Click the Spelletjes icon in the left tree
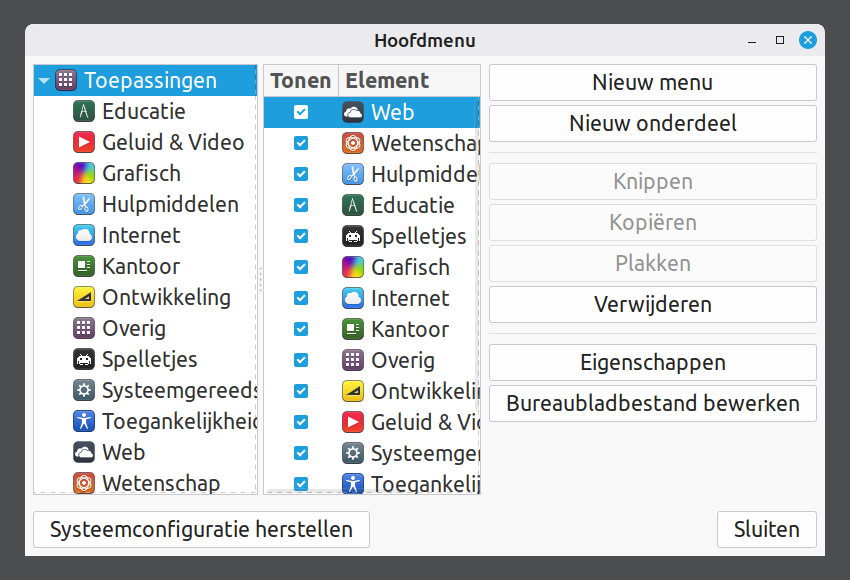The width and height of the screenshot is (850, 580). tap(84, 359)
